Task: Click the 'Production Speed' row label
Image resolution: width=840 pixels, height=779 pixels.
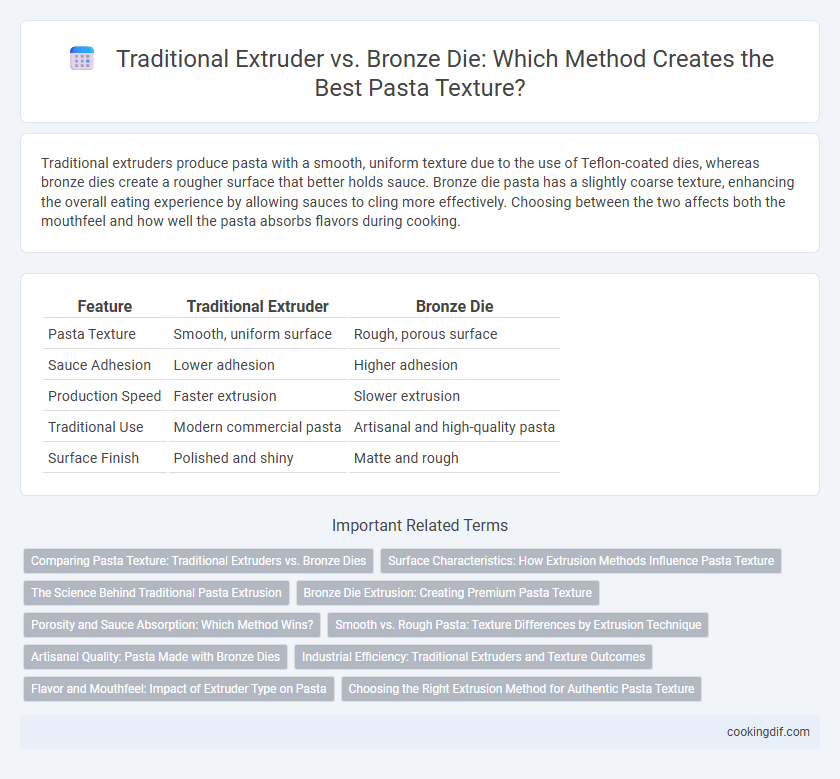Action: [104, 396]
